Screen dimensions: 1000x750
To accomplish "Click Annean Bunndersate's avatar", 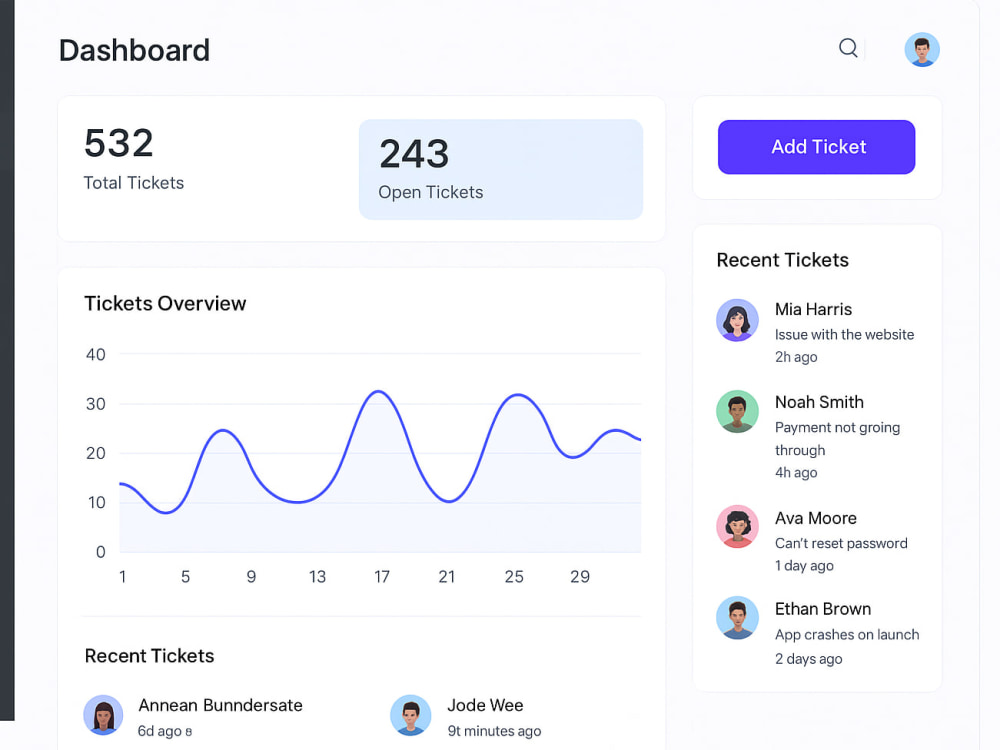I will tap(103, 715).
